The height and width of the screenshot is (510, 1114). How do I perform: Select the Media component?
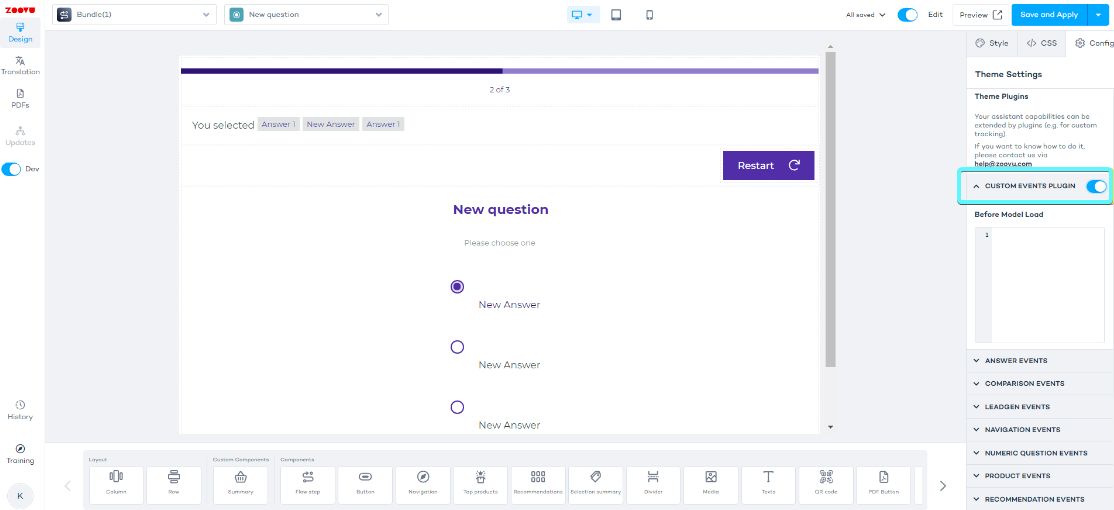(x=711, y=484)
